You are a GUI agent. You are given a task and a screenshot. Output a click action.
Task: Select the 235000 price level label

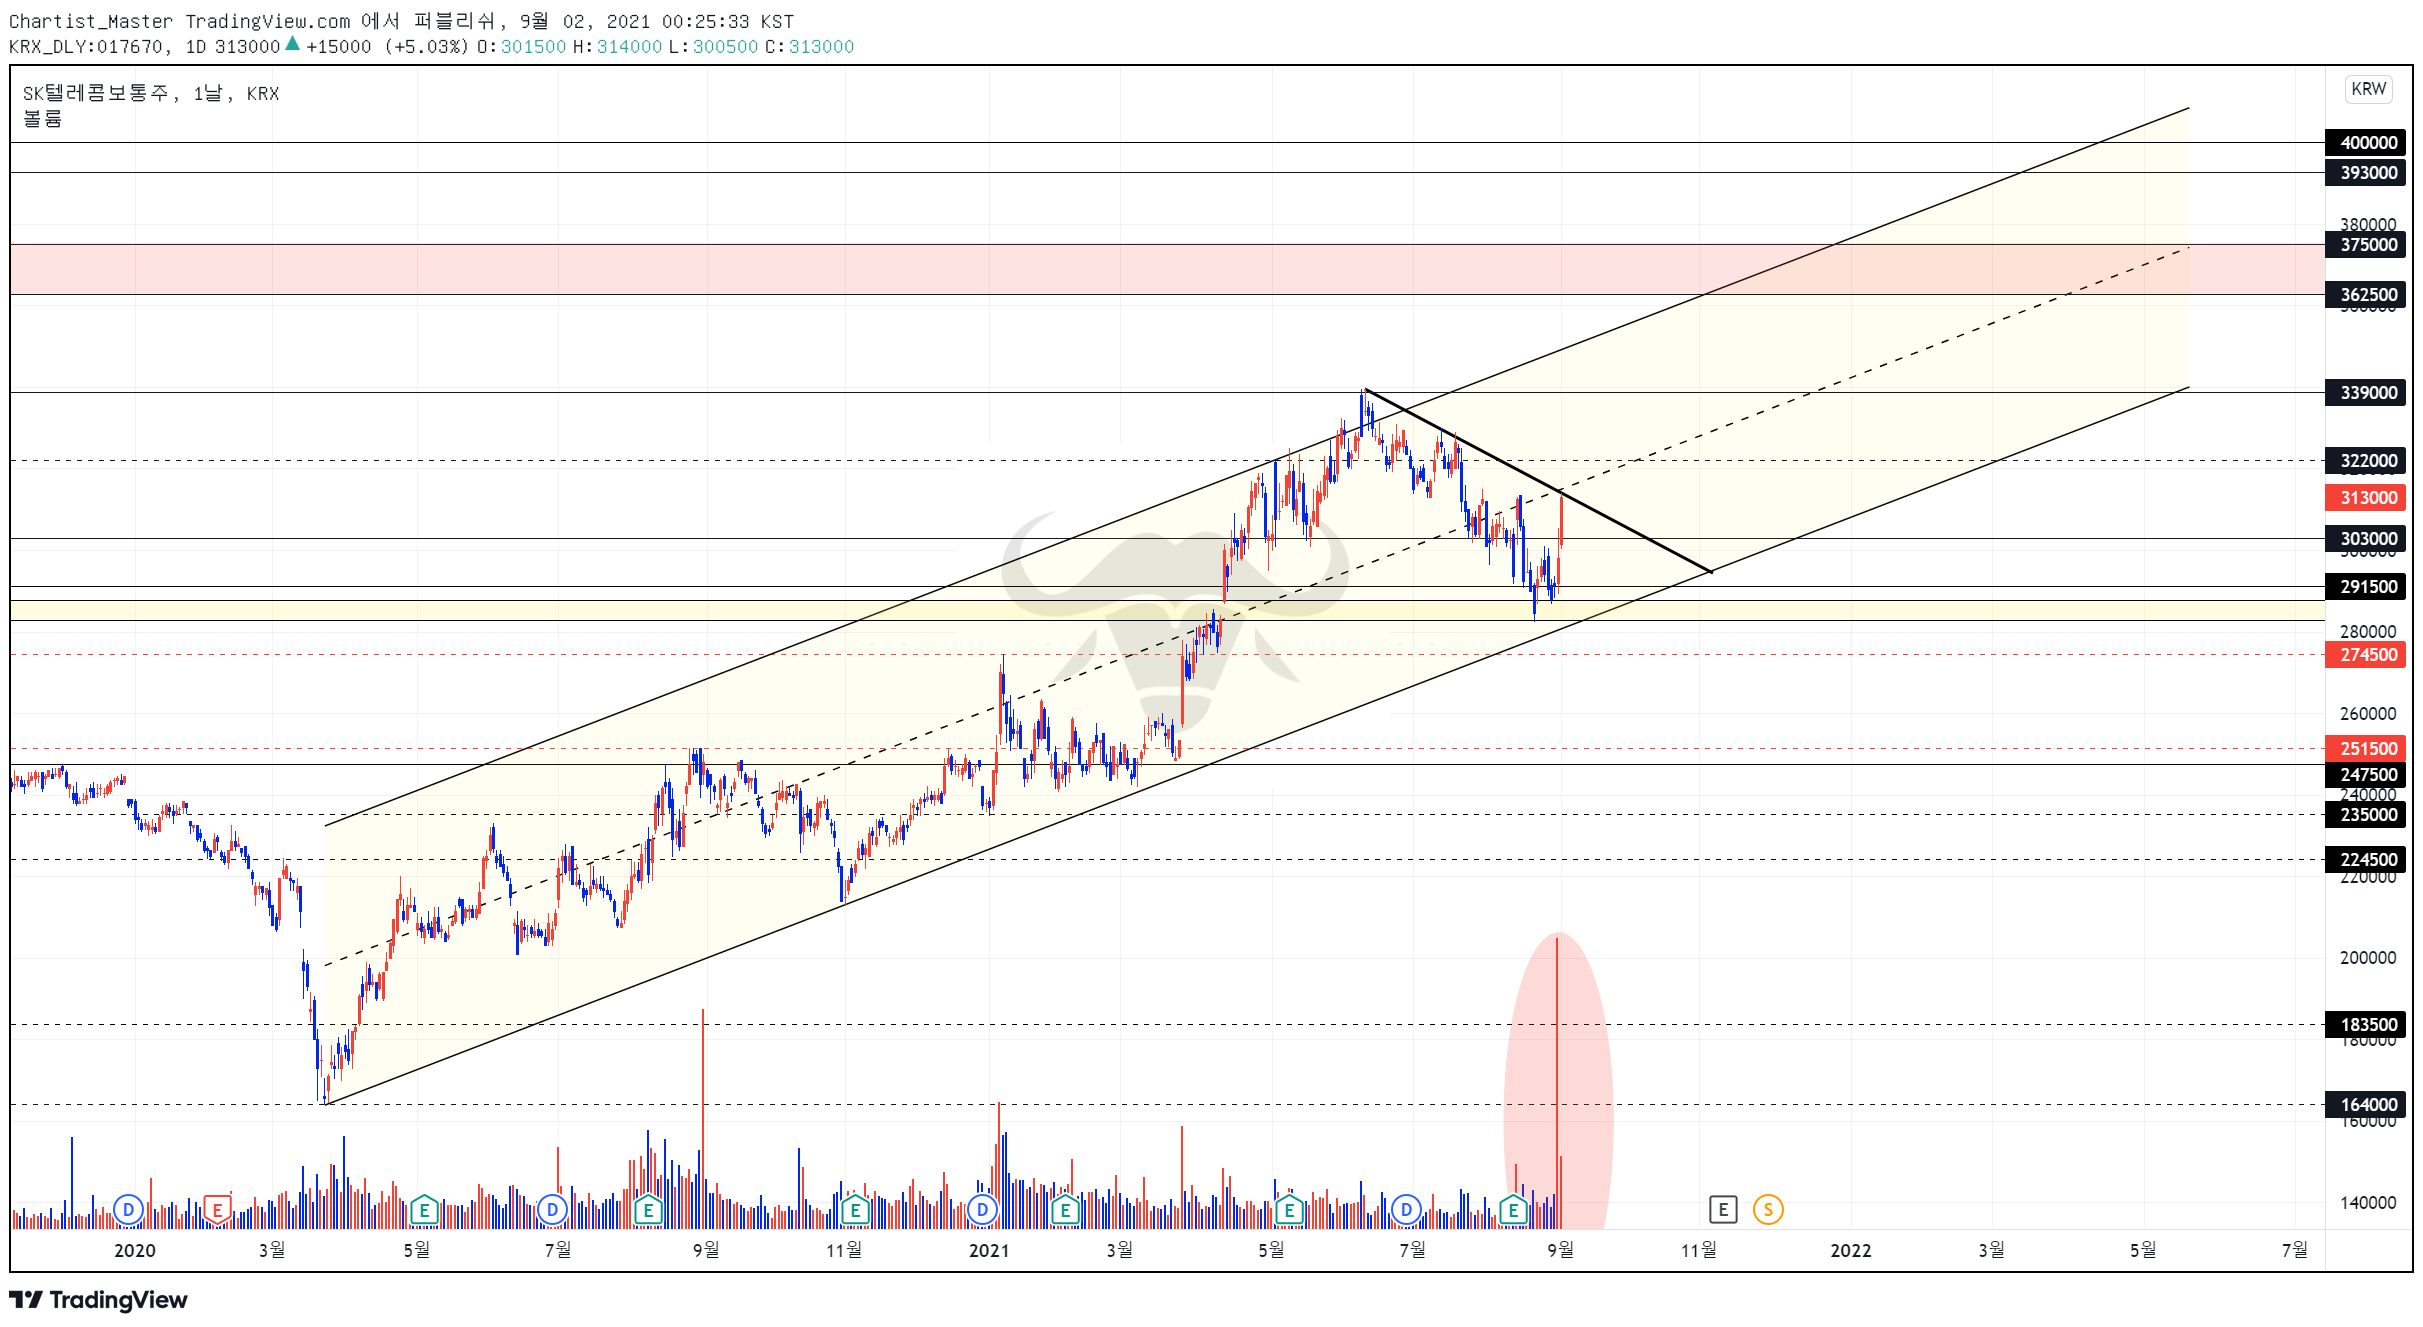tap(2365, 815)
